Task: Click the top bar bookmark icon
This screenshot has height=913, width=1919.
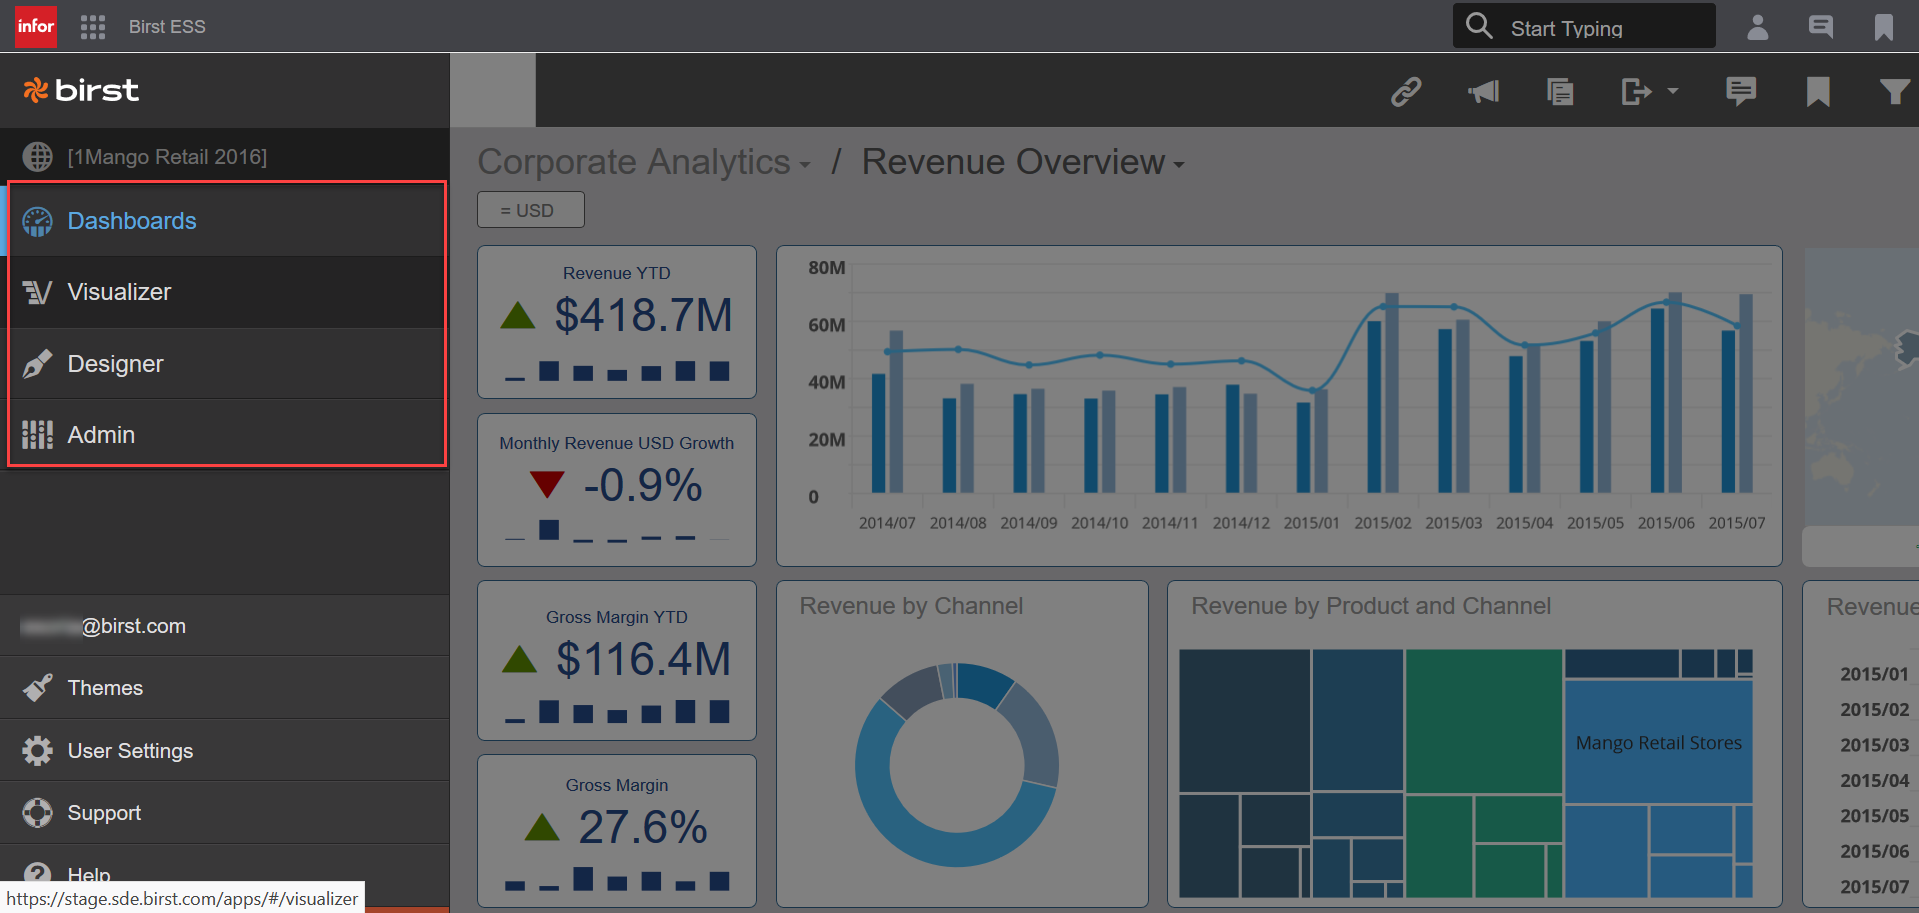Action: (1884, 27)
